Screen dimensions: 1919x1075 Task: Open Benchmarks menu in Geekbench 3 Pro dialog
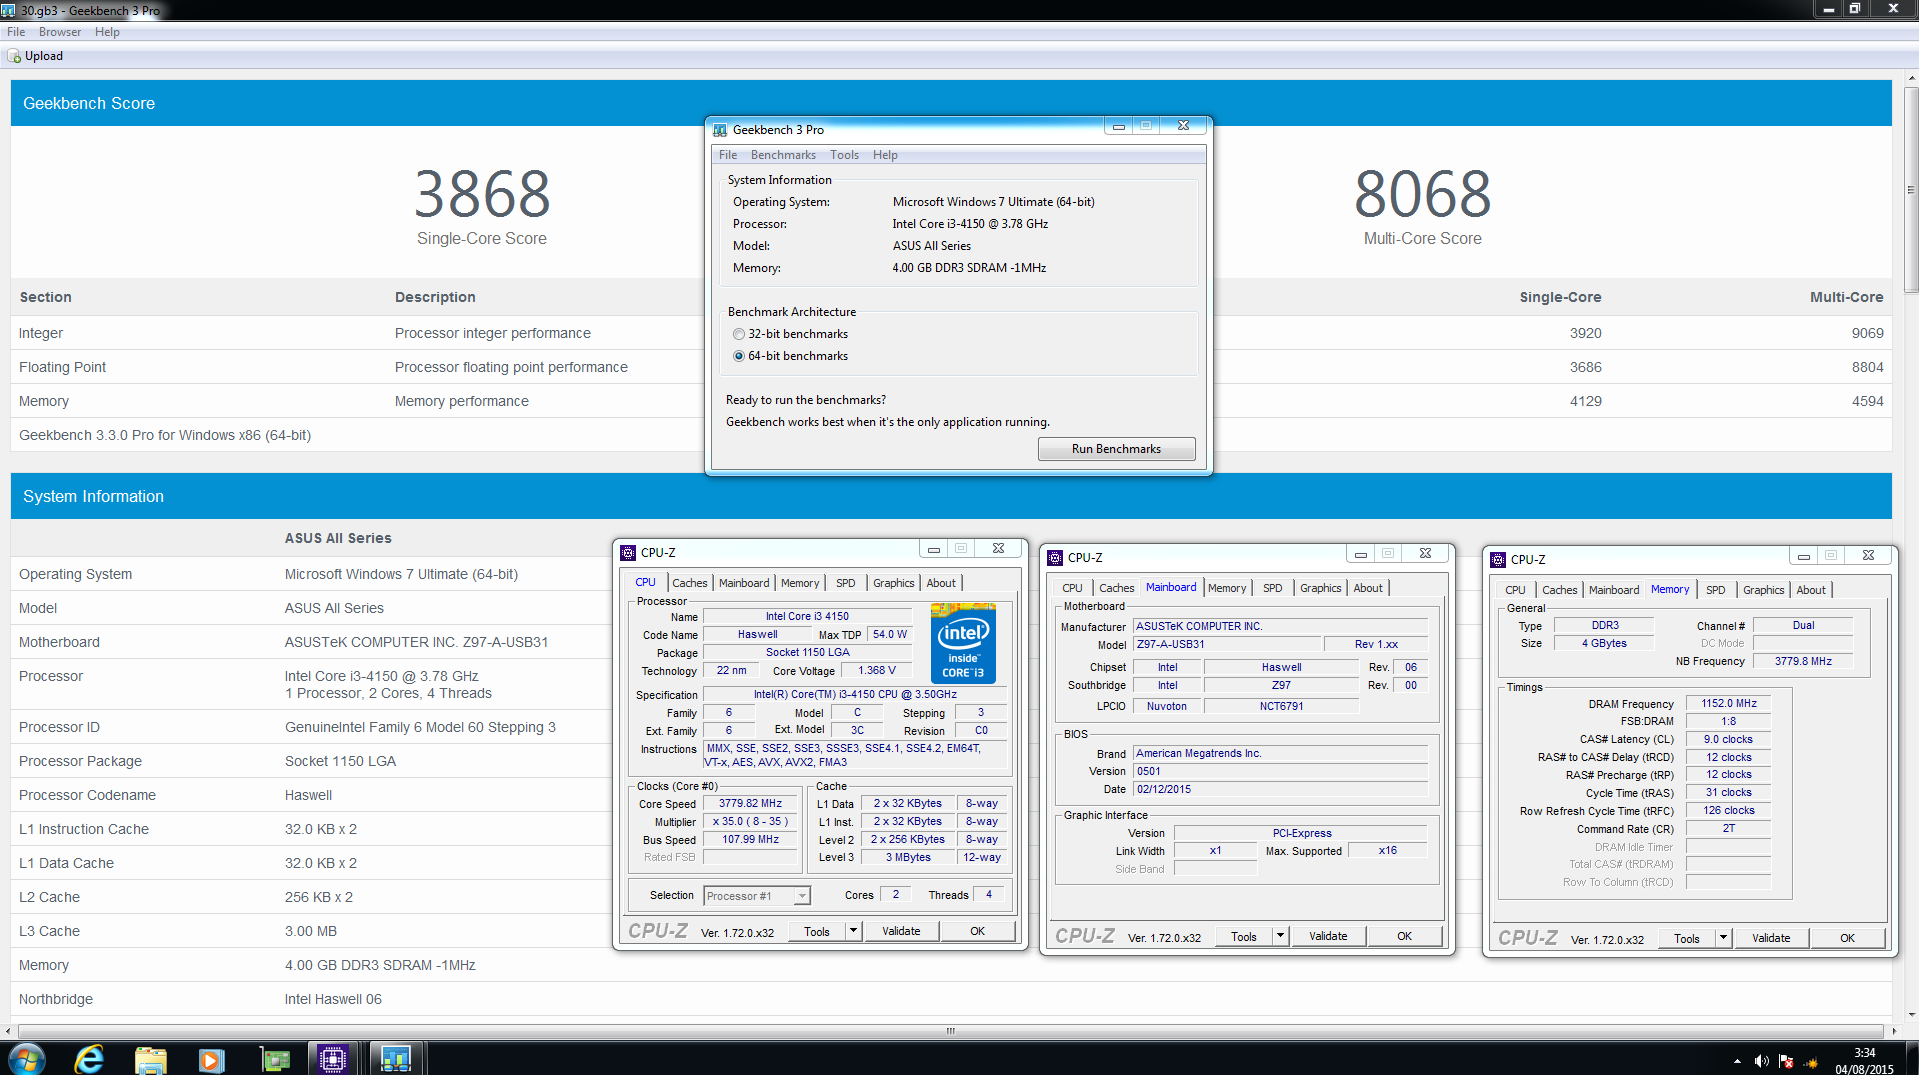(x=783, y=155)
